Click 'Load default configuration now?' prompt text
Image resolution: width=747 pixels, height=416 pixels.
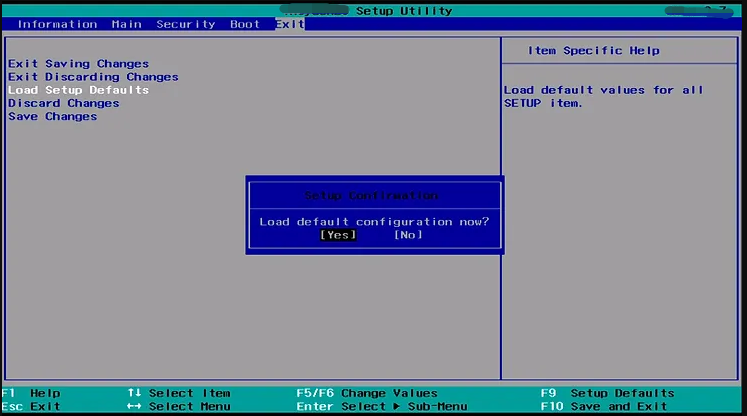pyautogui.click(x=374, y=222)
